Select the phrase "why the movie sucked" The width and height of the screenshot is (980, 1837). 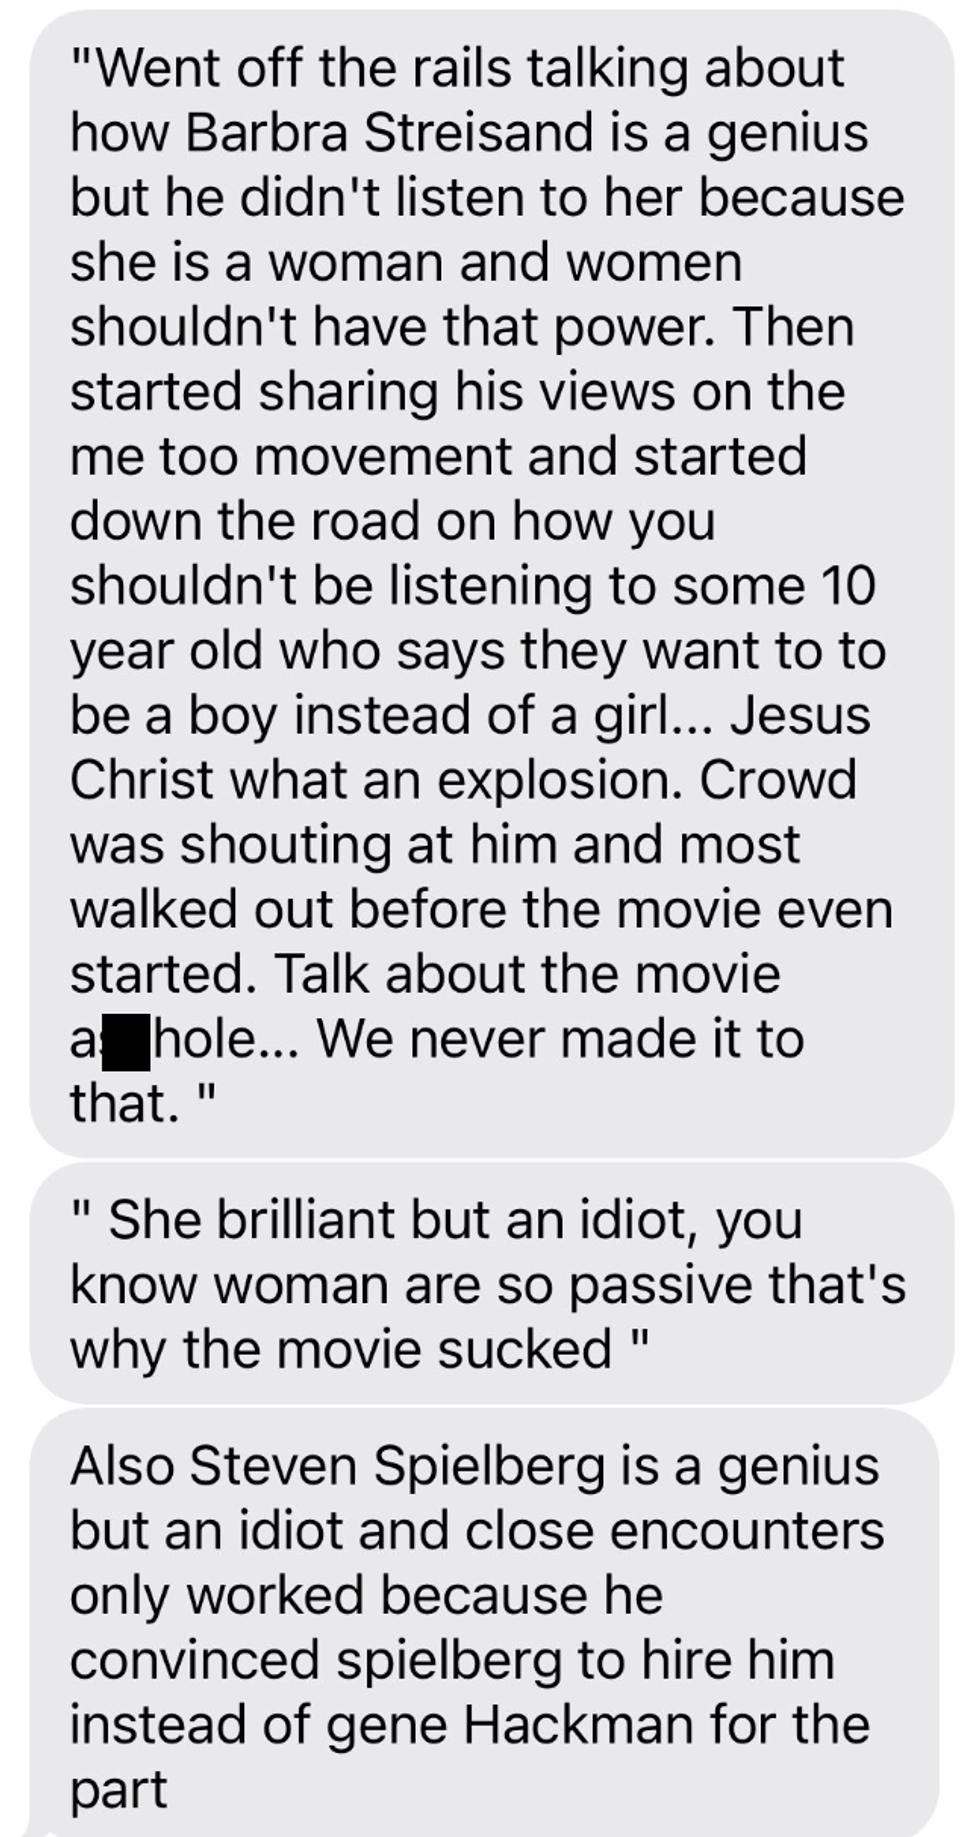point(340,1349)
